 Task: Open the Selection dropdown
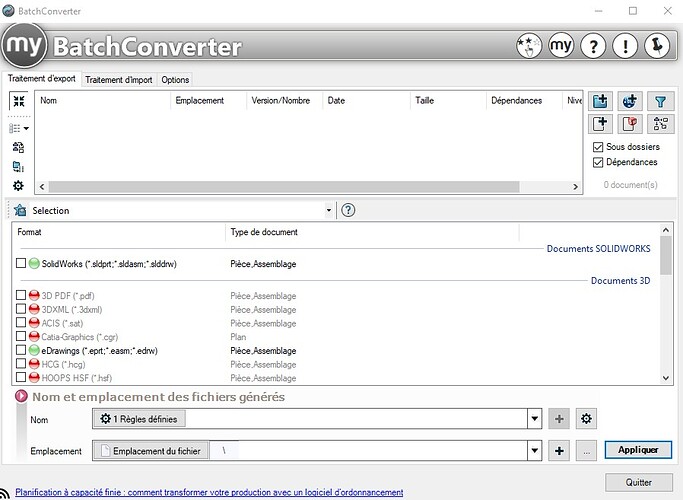point(328,211)
